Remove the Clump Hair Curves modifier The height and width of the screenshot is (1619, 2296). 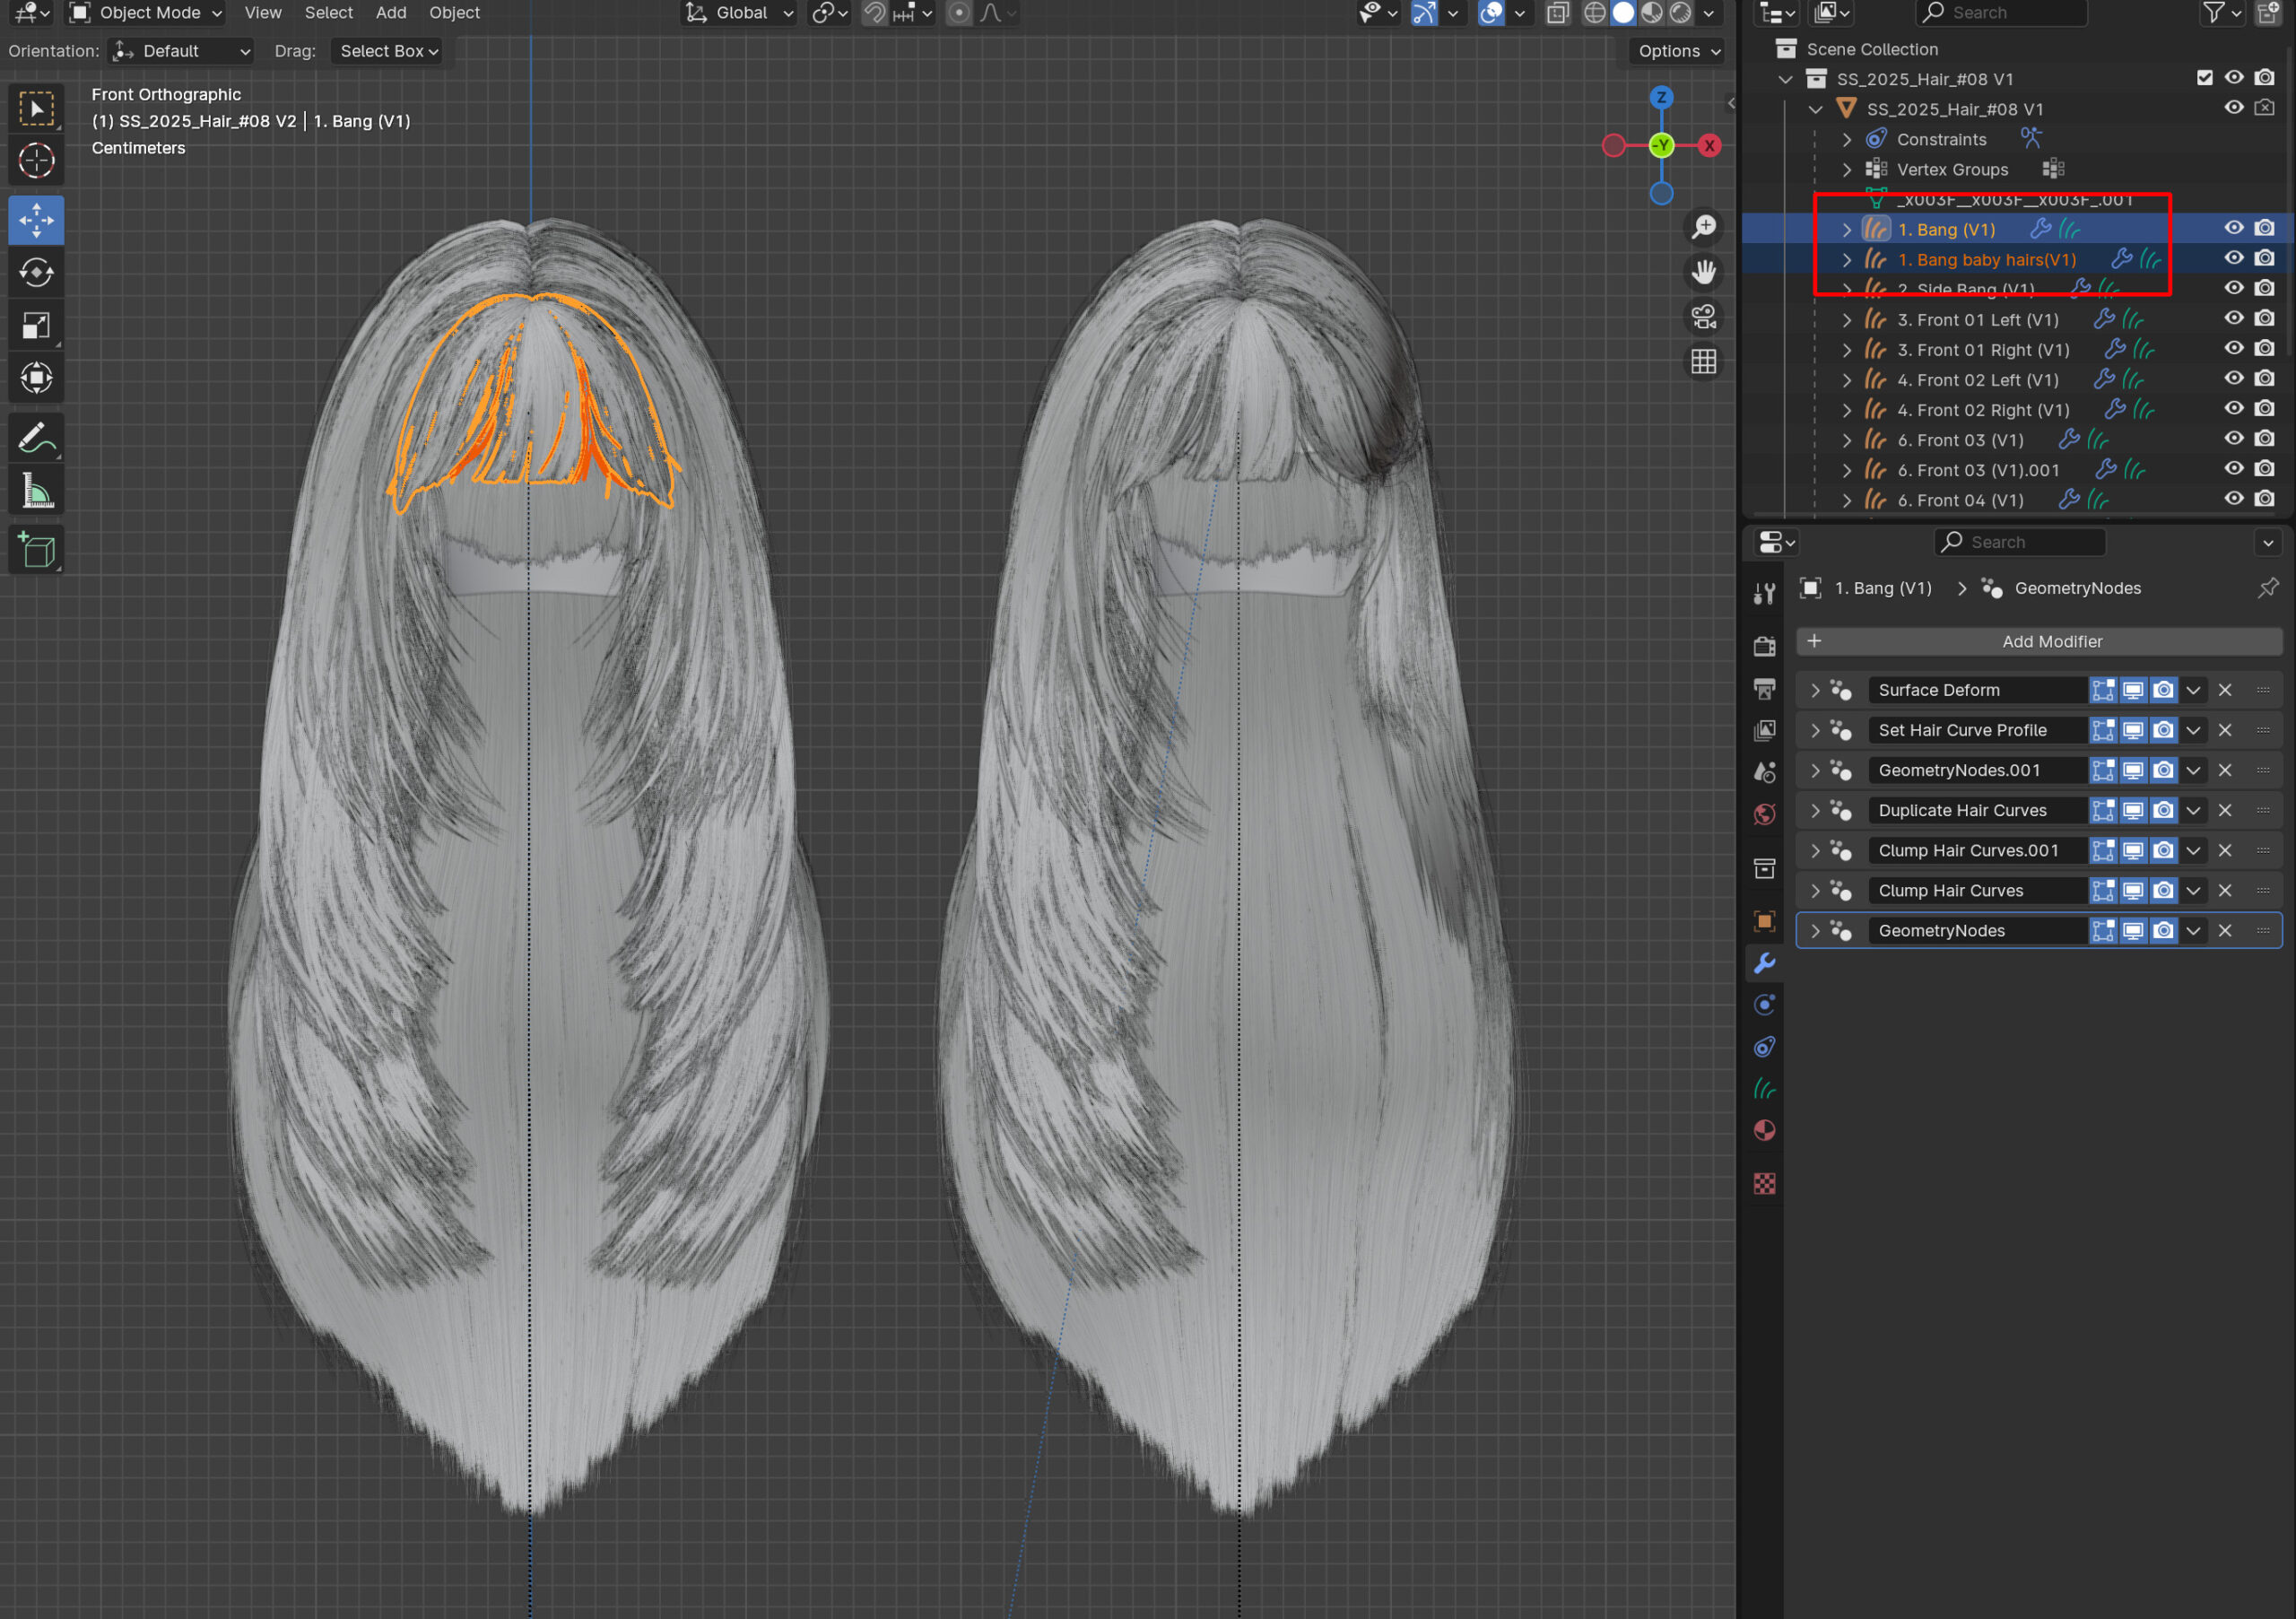click(2225, 890)
